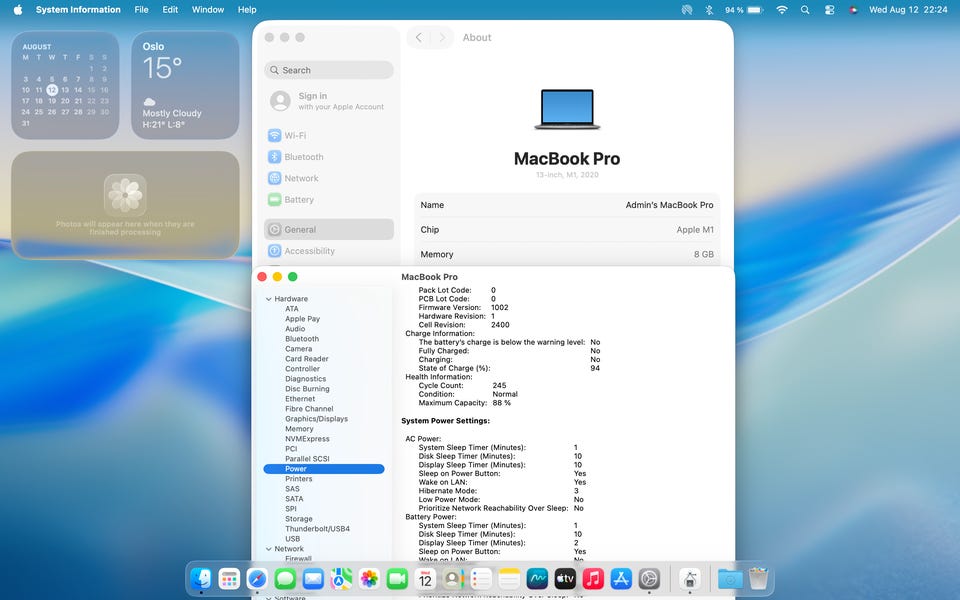Screen dimensions: 960x600
Task: Select Accessibility in System Settings sidebar
Action: click(329, 251)
